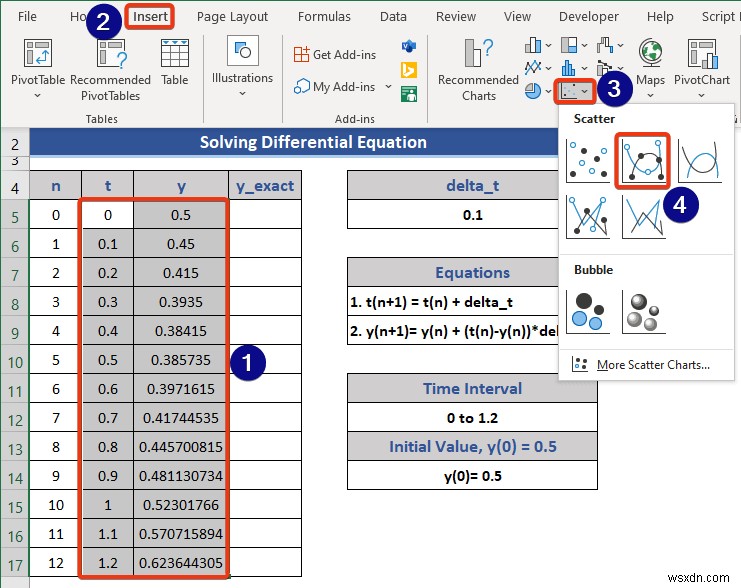741x588 pixels.
Task: Select Scatter with Smooth Lines and Markers
Action: (643, 161)
